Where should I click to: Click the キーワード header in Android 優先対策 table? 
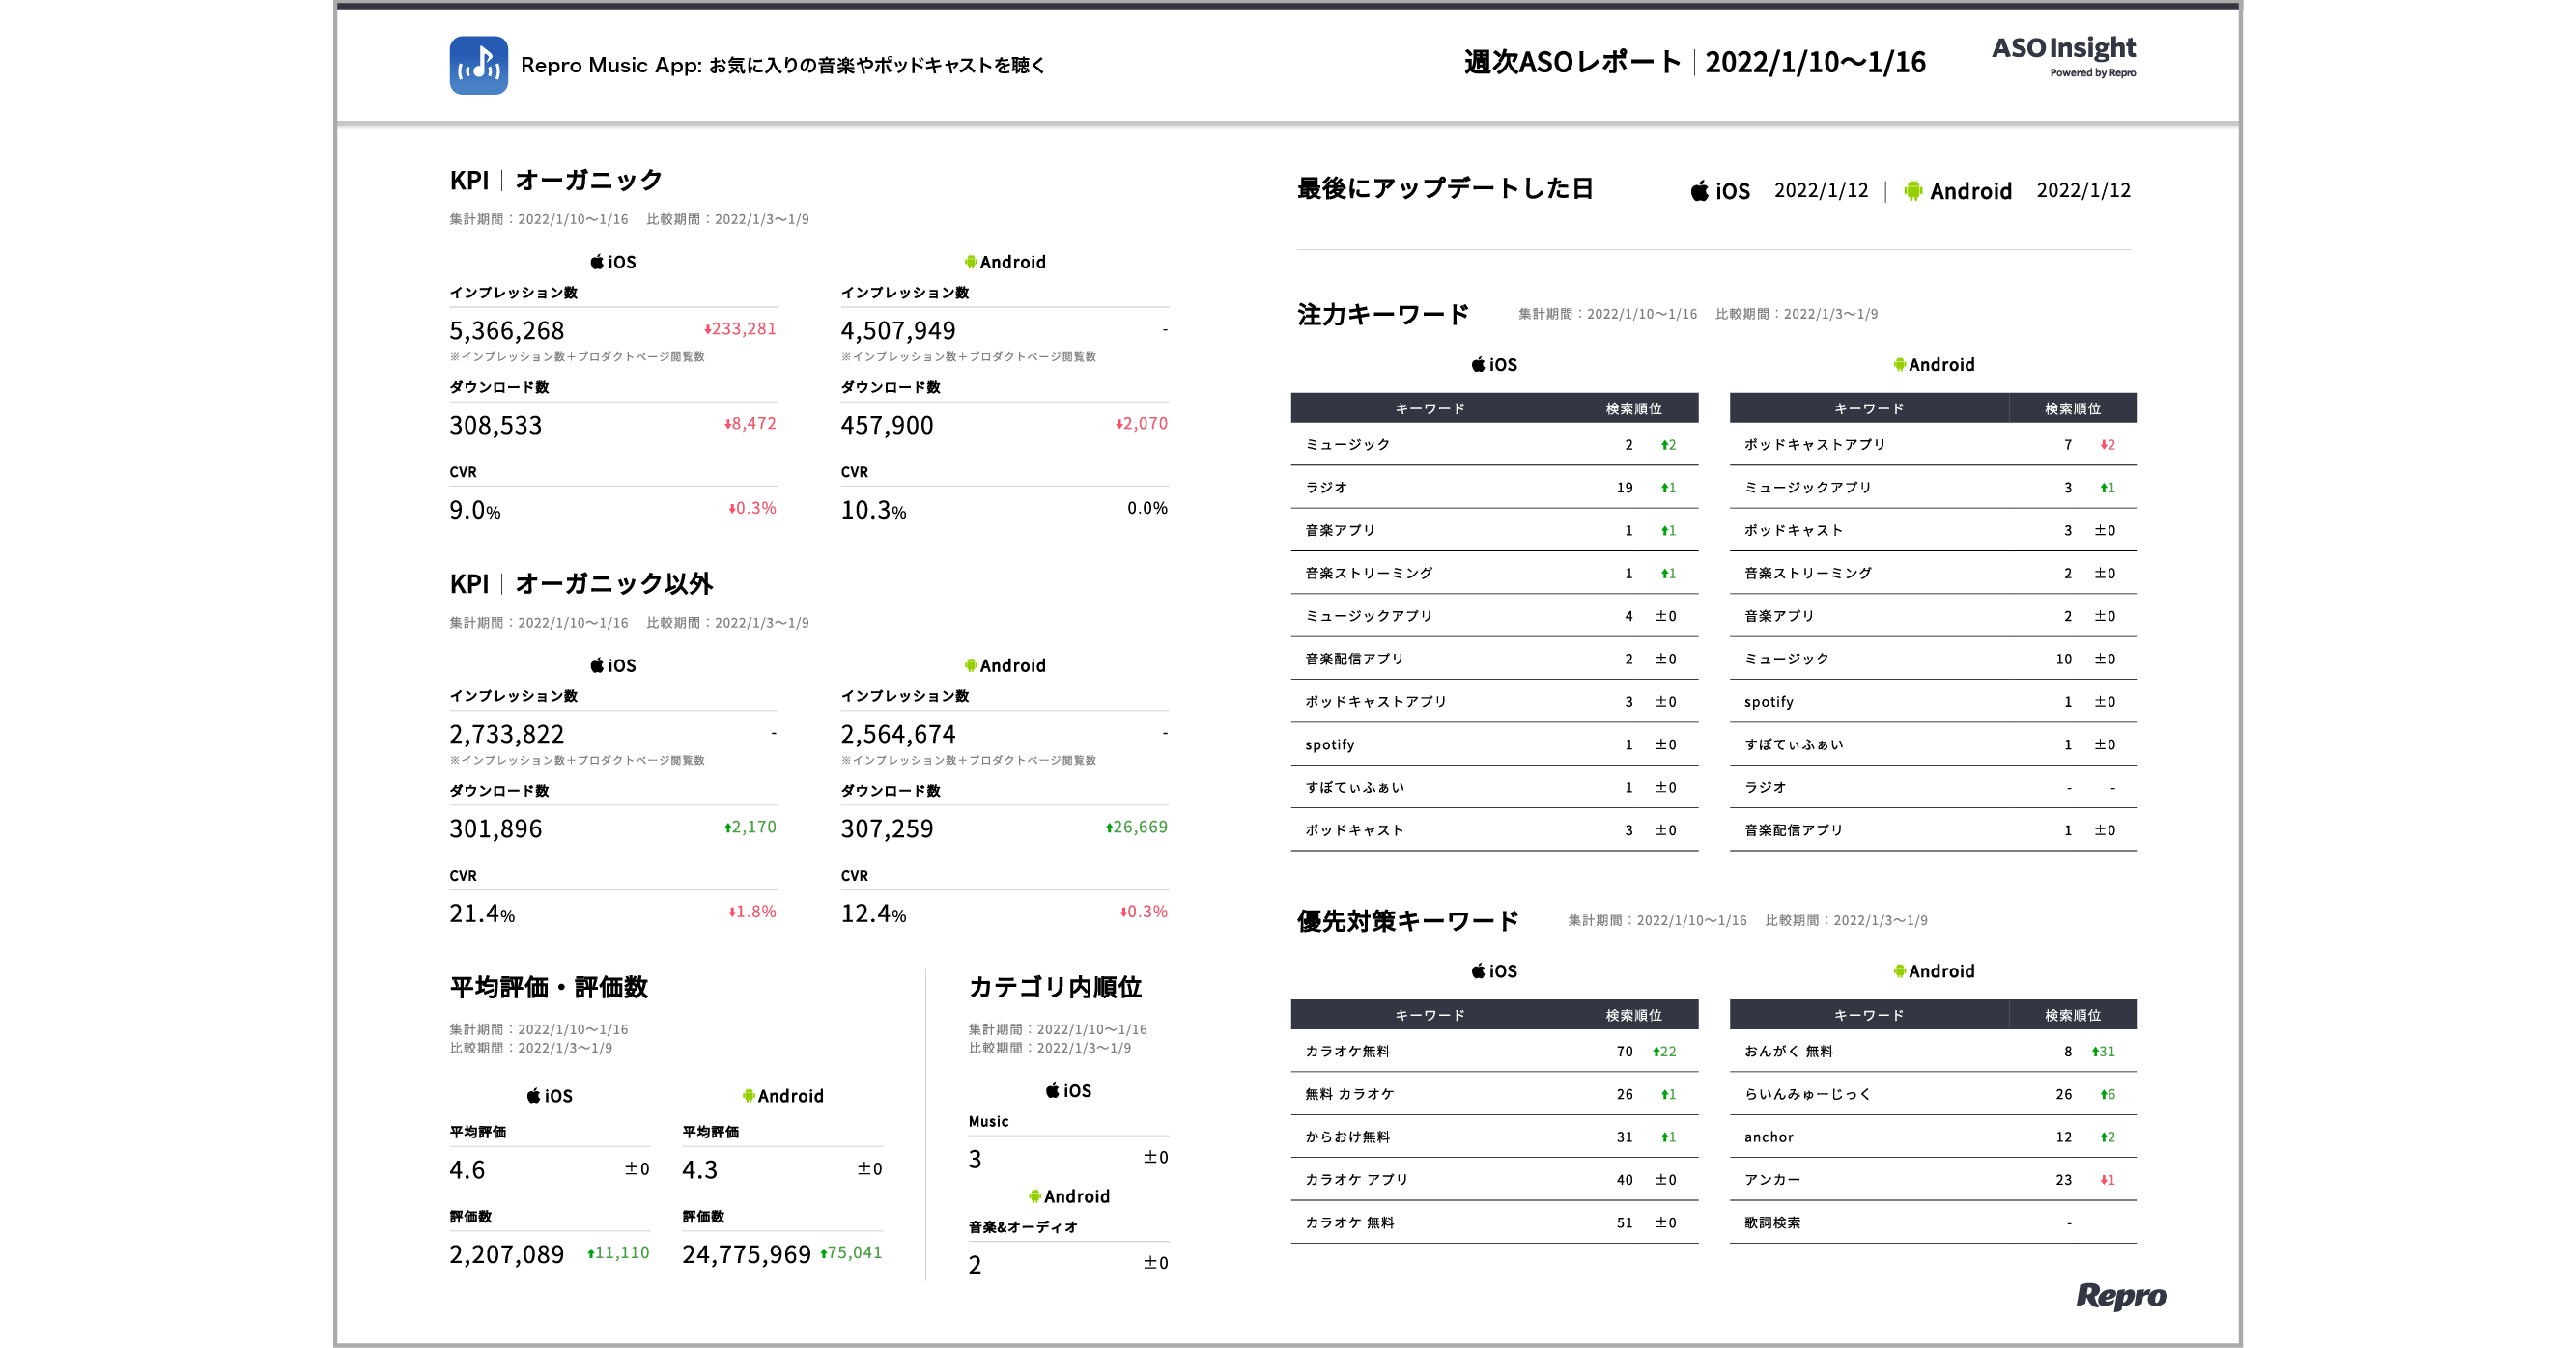pyautogui.click(x=1868, y=1015)
